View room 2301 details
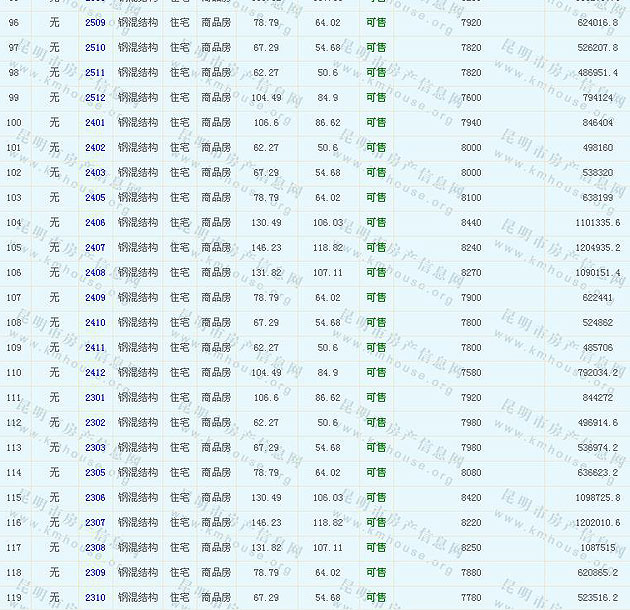This screenshot has width=630, height=610. (95, 397)
